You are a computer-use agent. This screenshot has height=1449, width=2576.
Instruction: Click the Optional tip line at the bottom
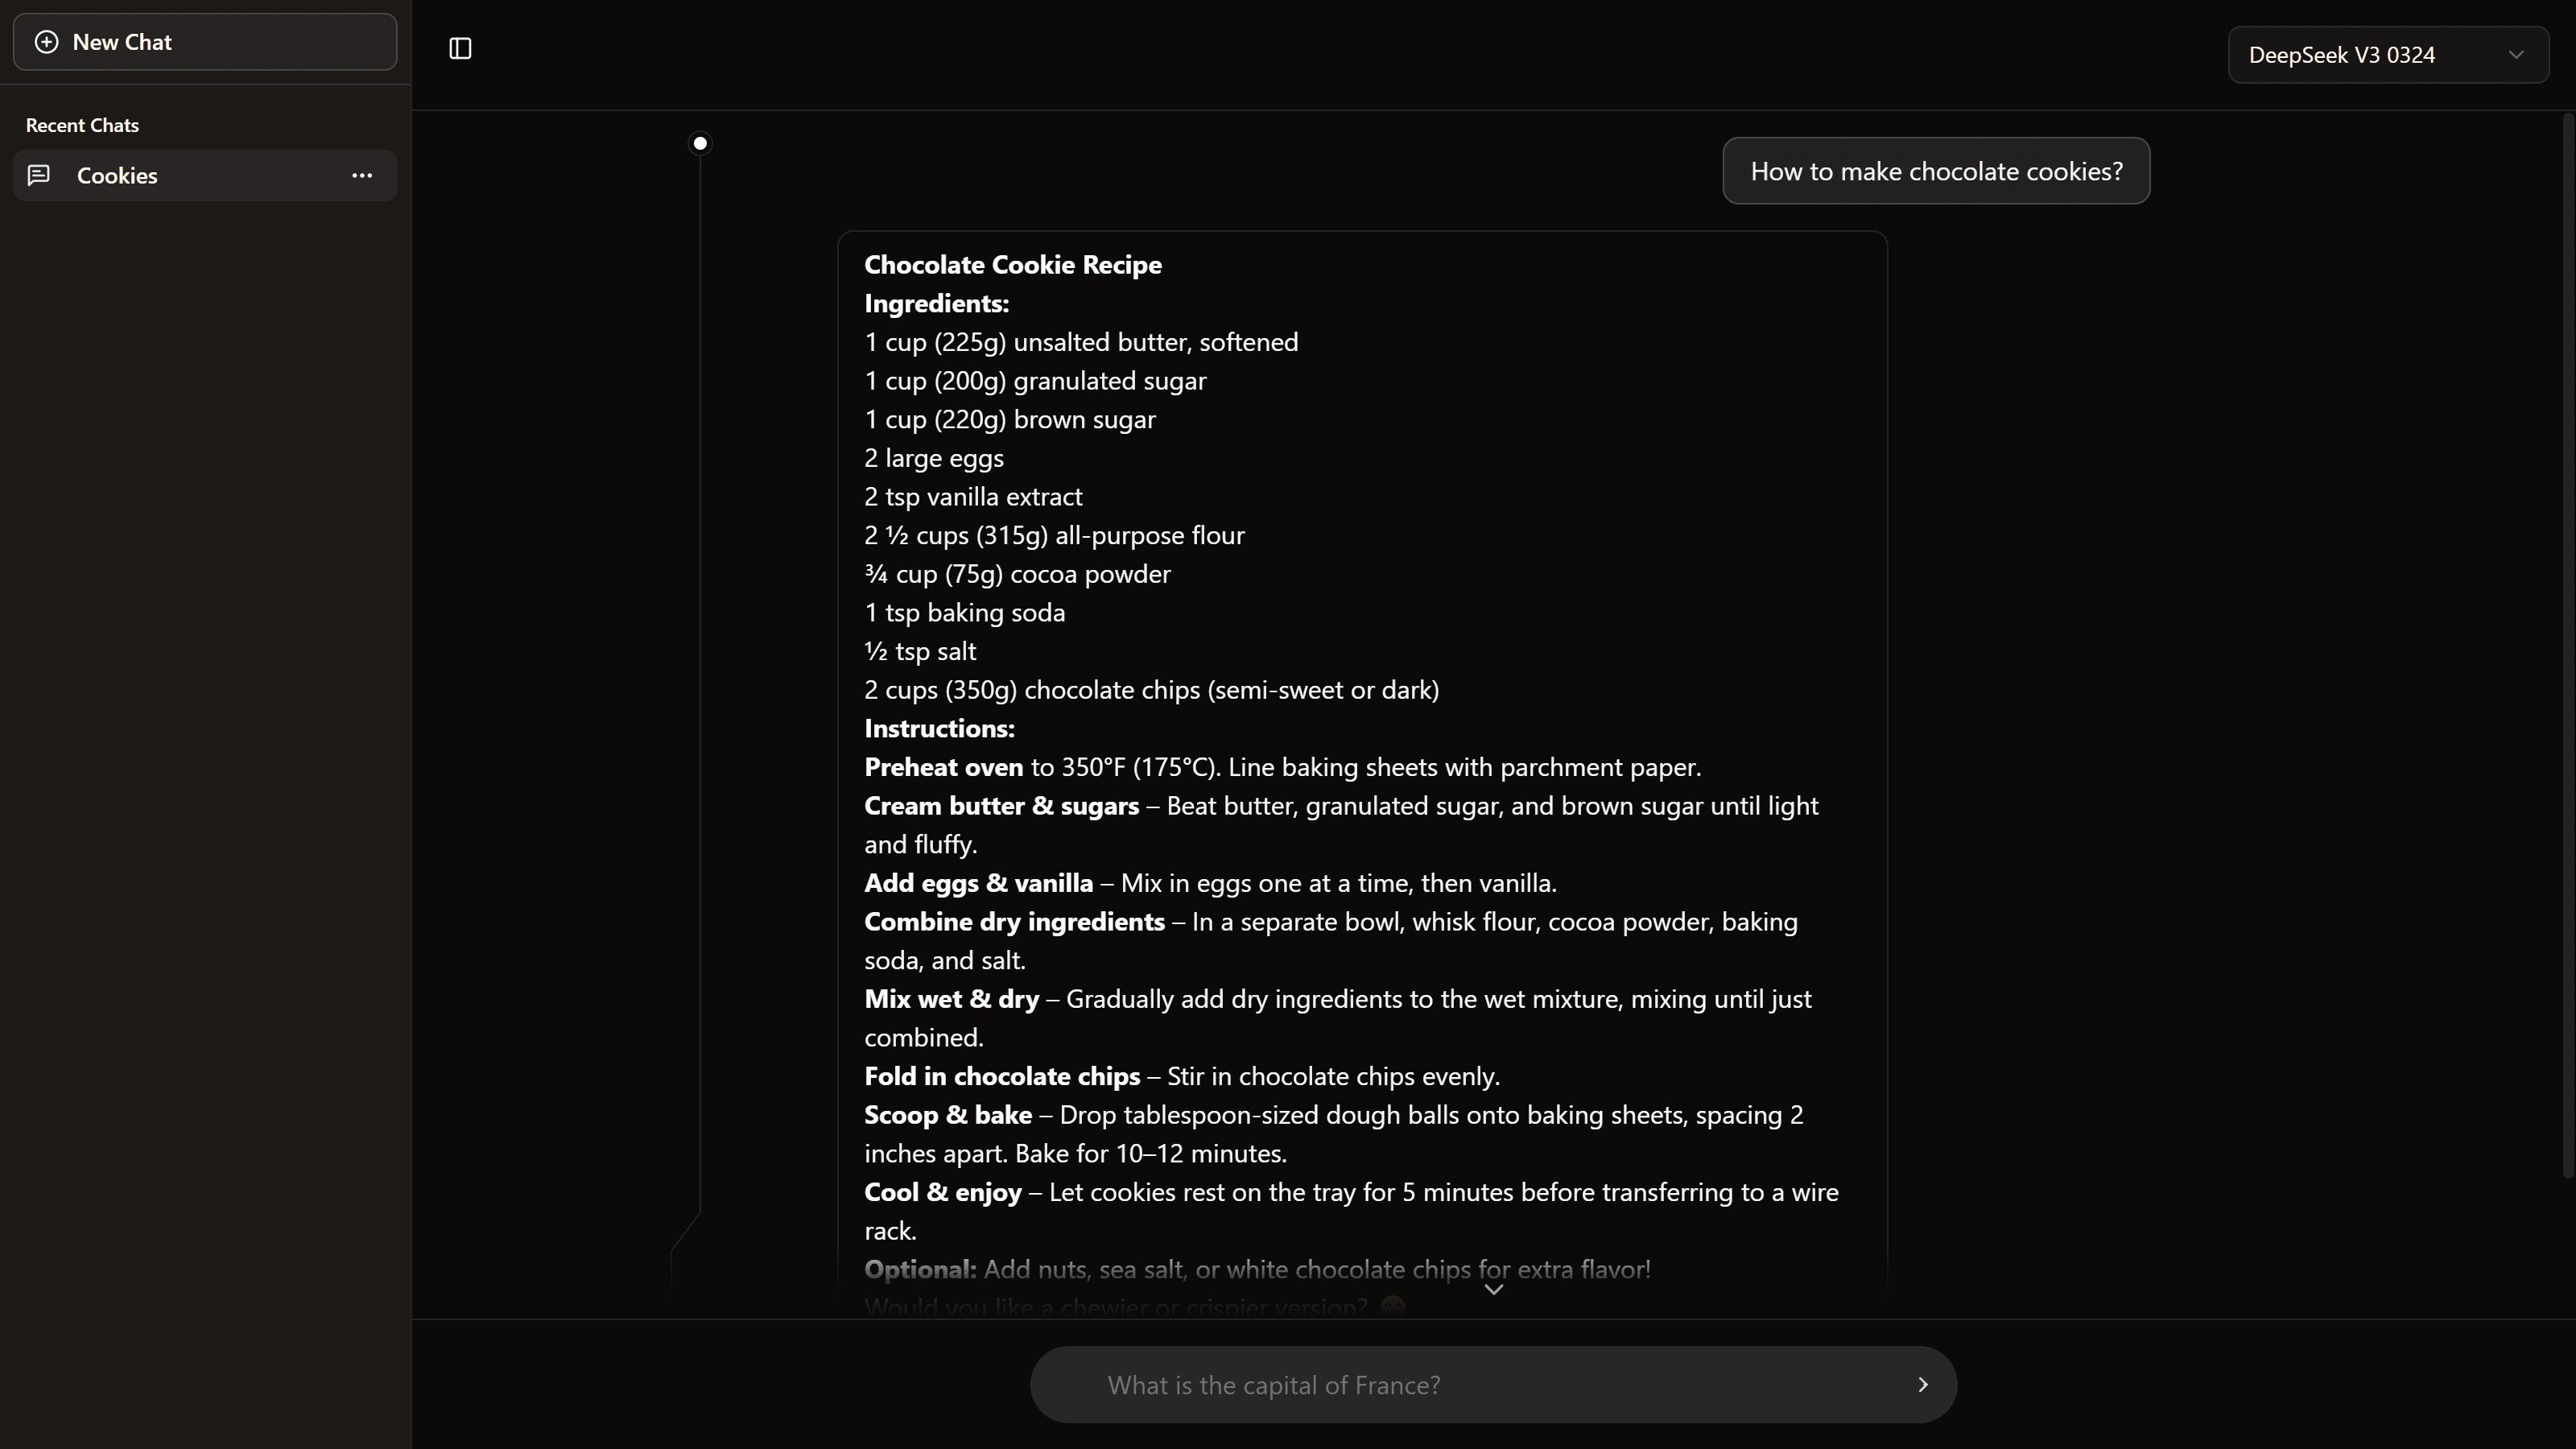pos(1257,1269)
